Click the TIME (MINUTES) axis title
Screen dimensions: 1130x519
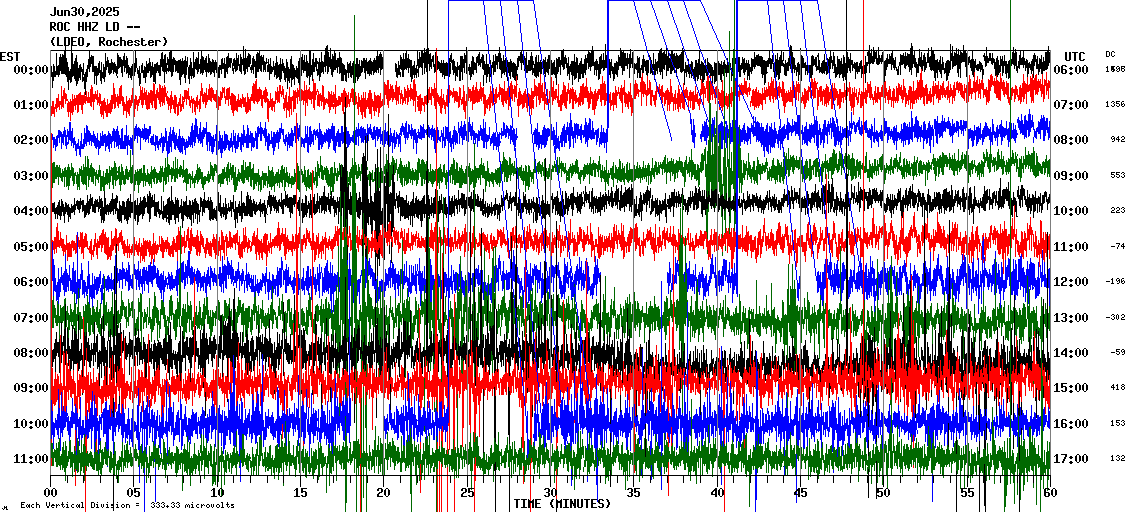[562, 504]
